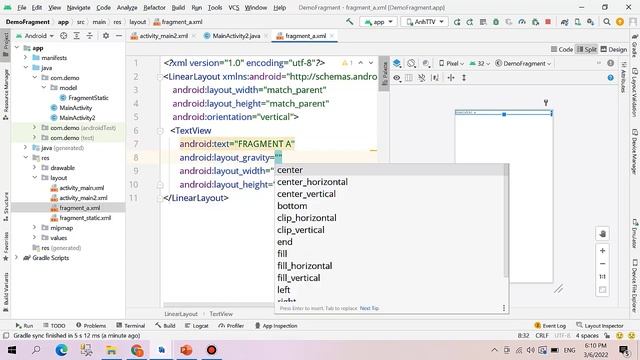
Task: Open the AVD Manager device icon
Action: tap(578, 22)
